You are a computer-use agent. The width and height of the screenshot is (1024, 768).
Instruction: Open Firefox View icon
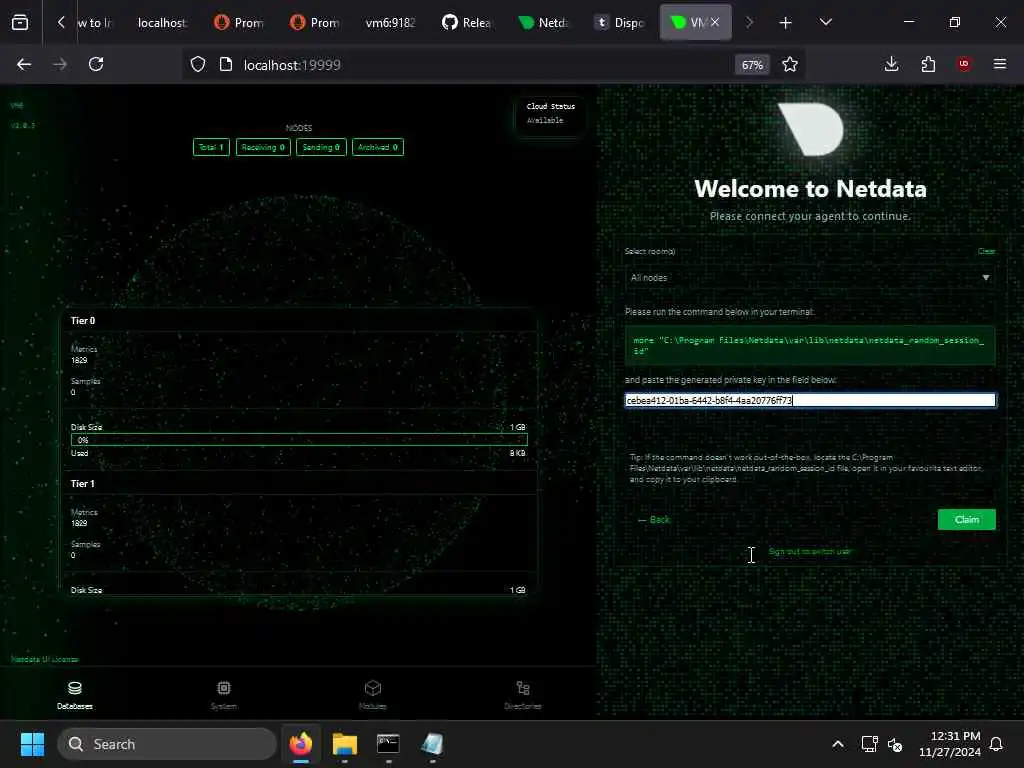[x=20, y=22]
